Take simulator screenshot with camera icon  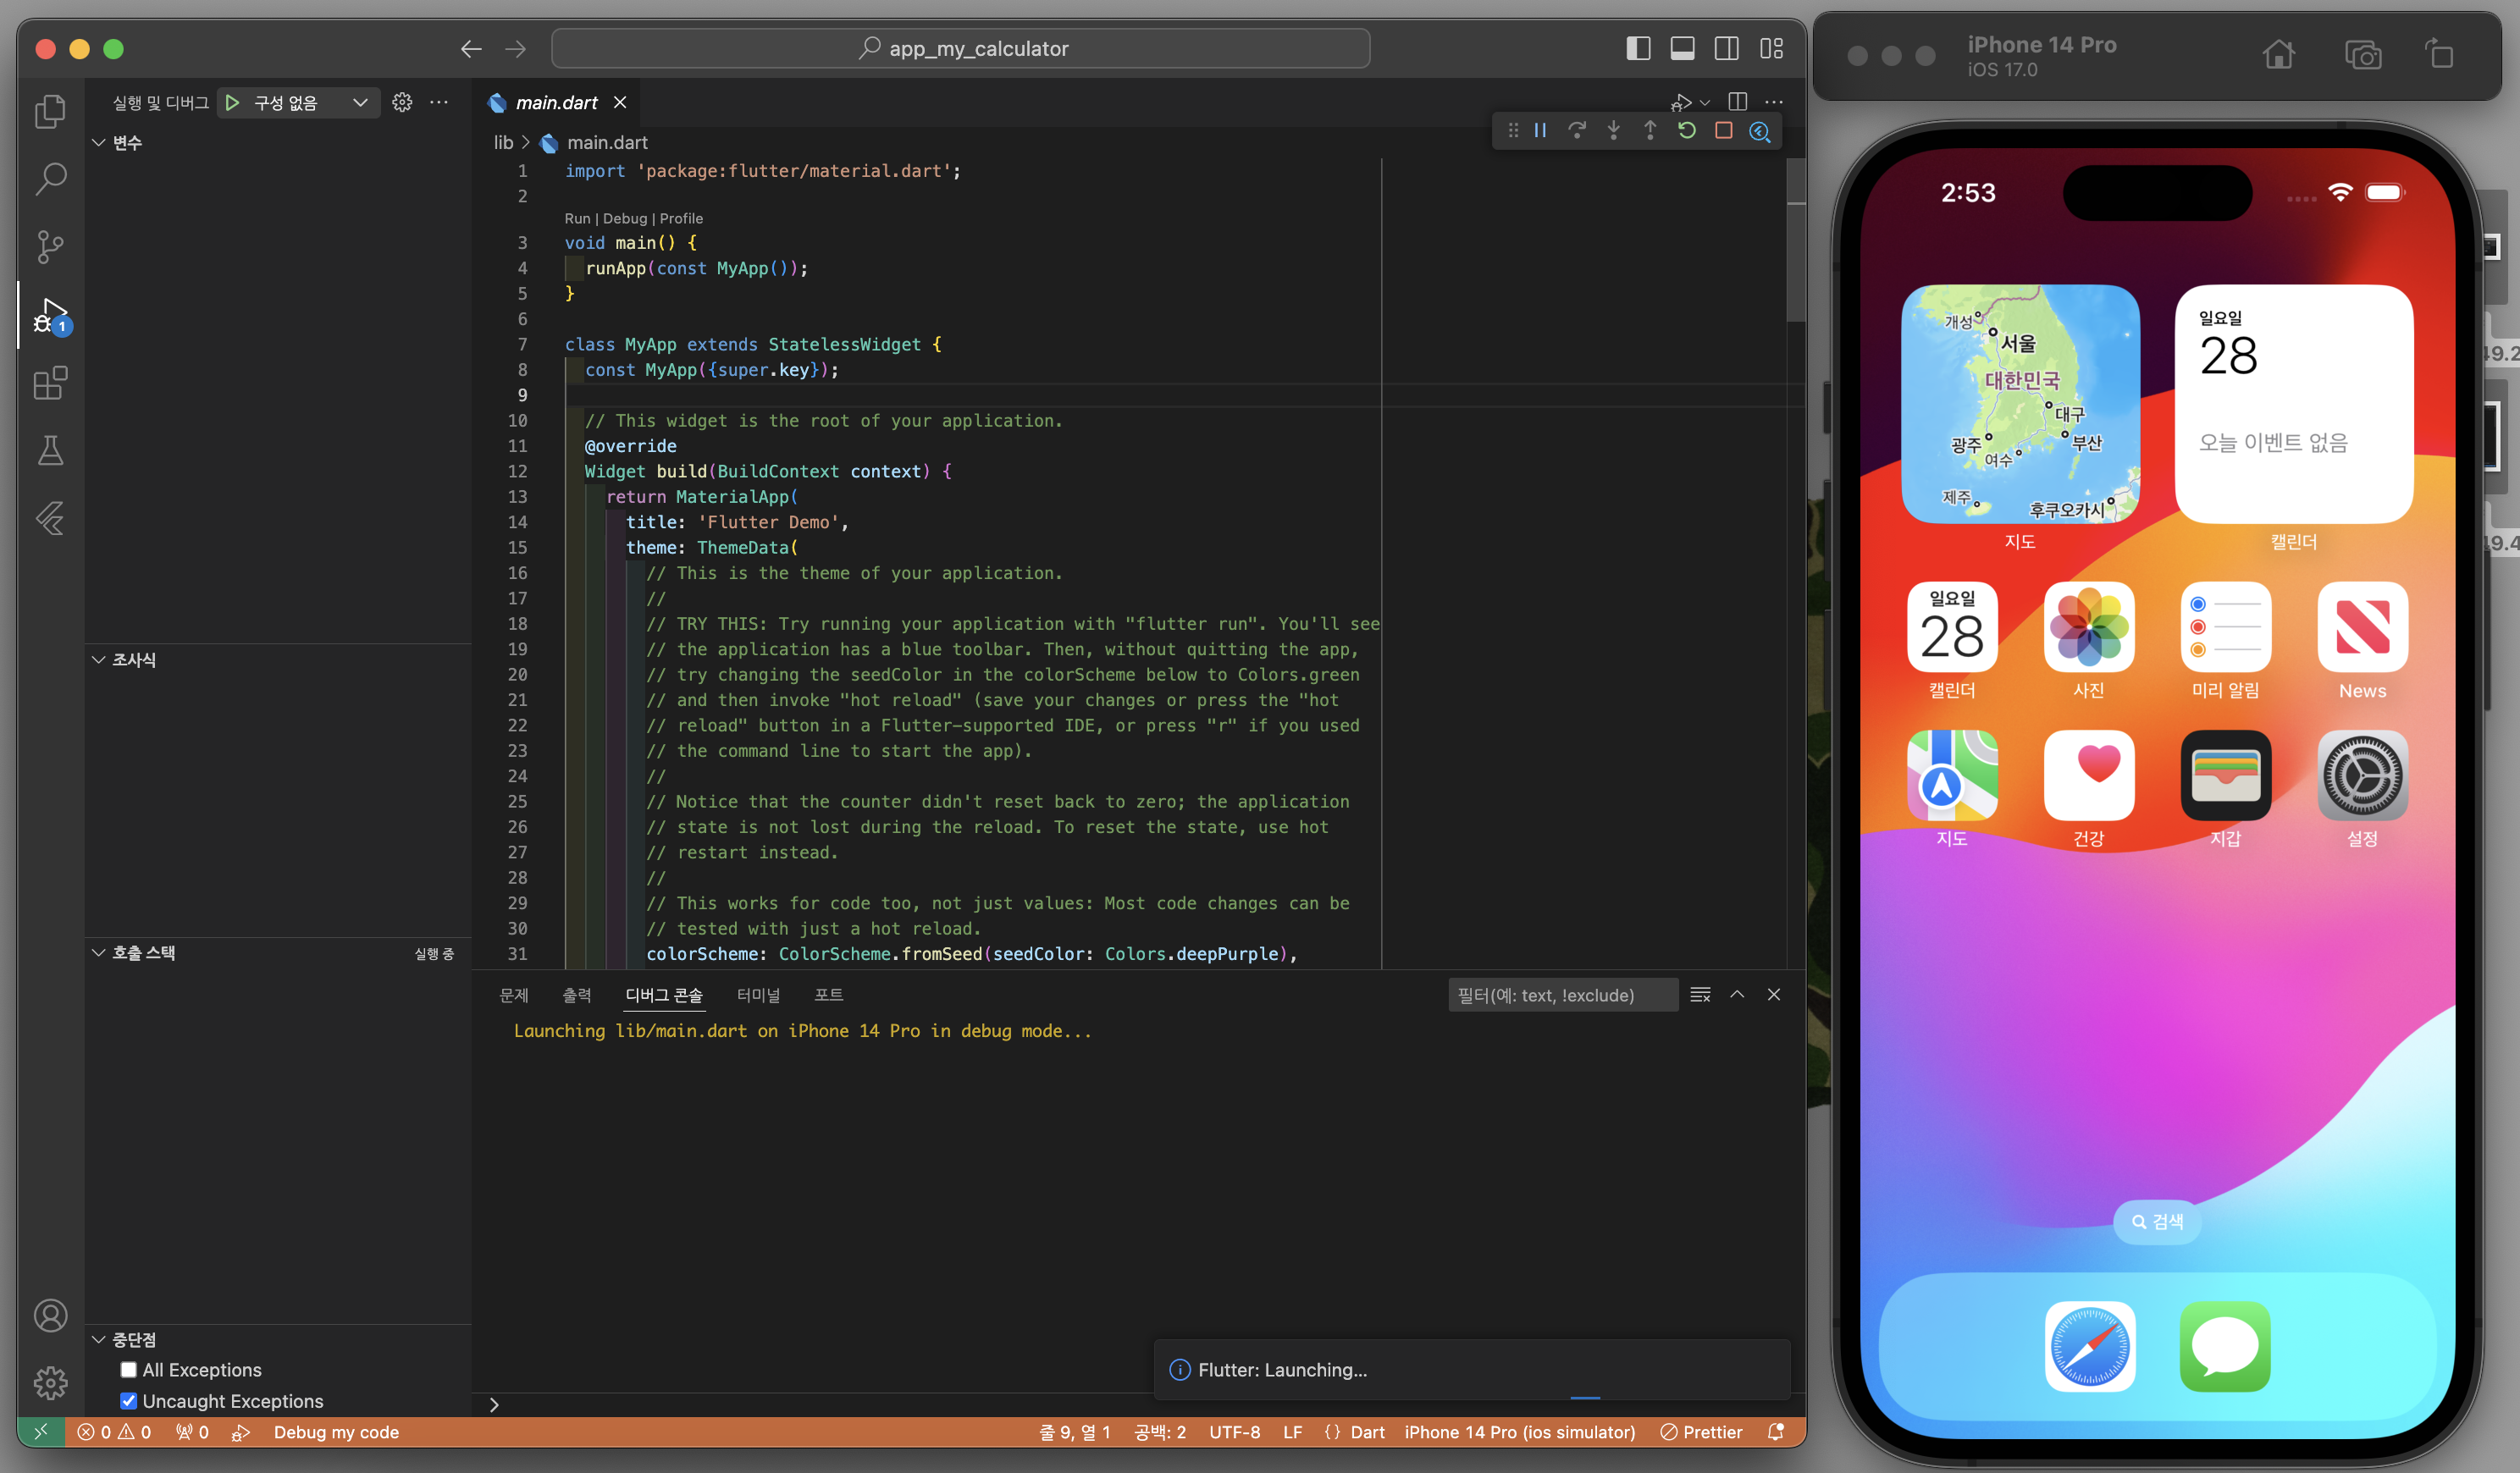click(2362, 55)
